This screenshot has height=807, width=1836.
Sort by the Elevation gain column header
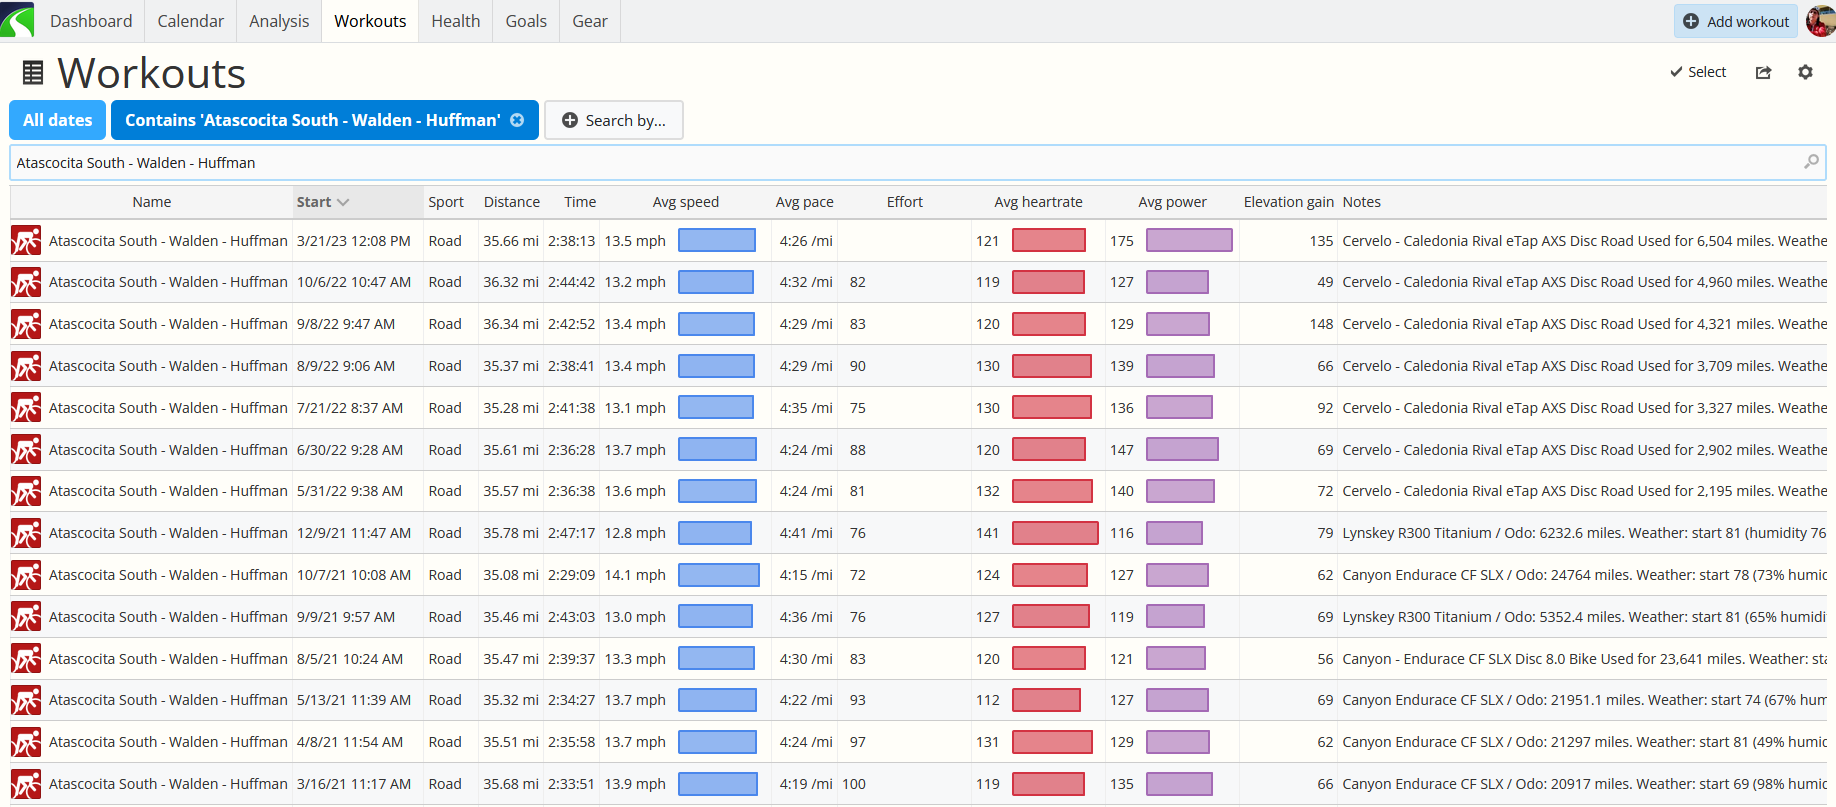click(1288, 202)
